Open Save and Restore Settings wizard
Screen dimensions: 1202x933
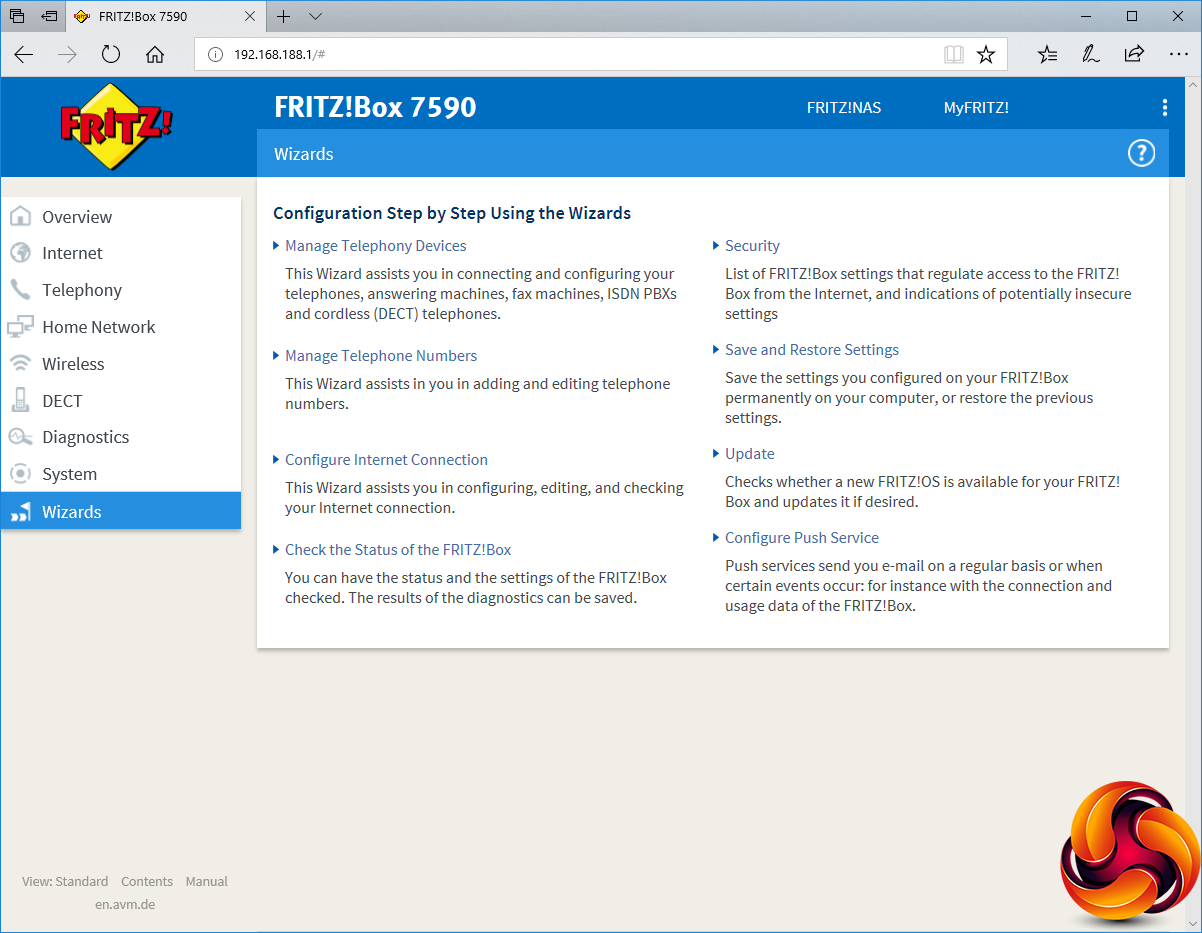(812, 349)
